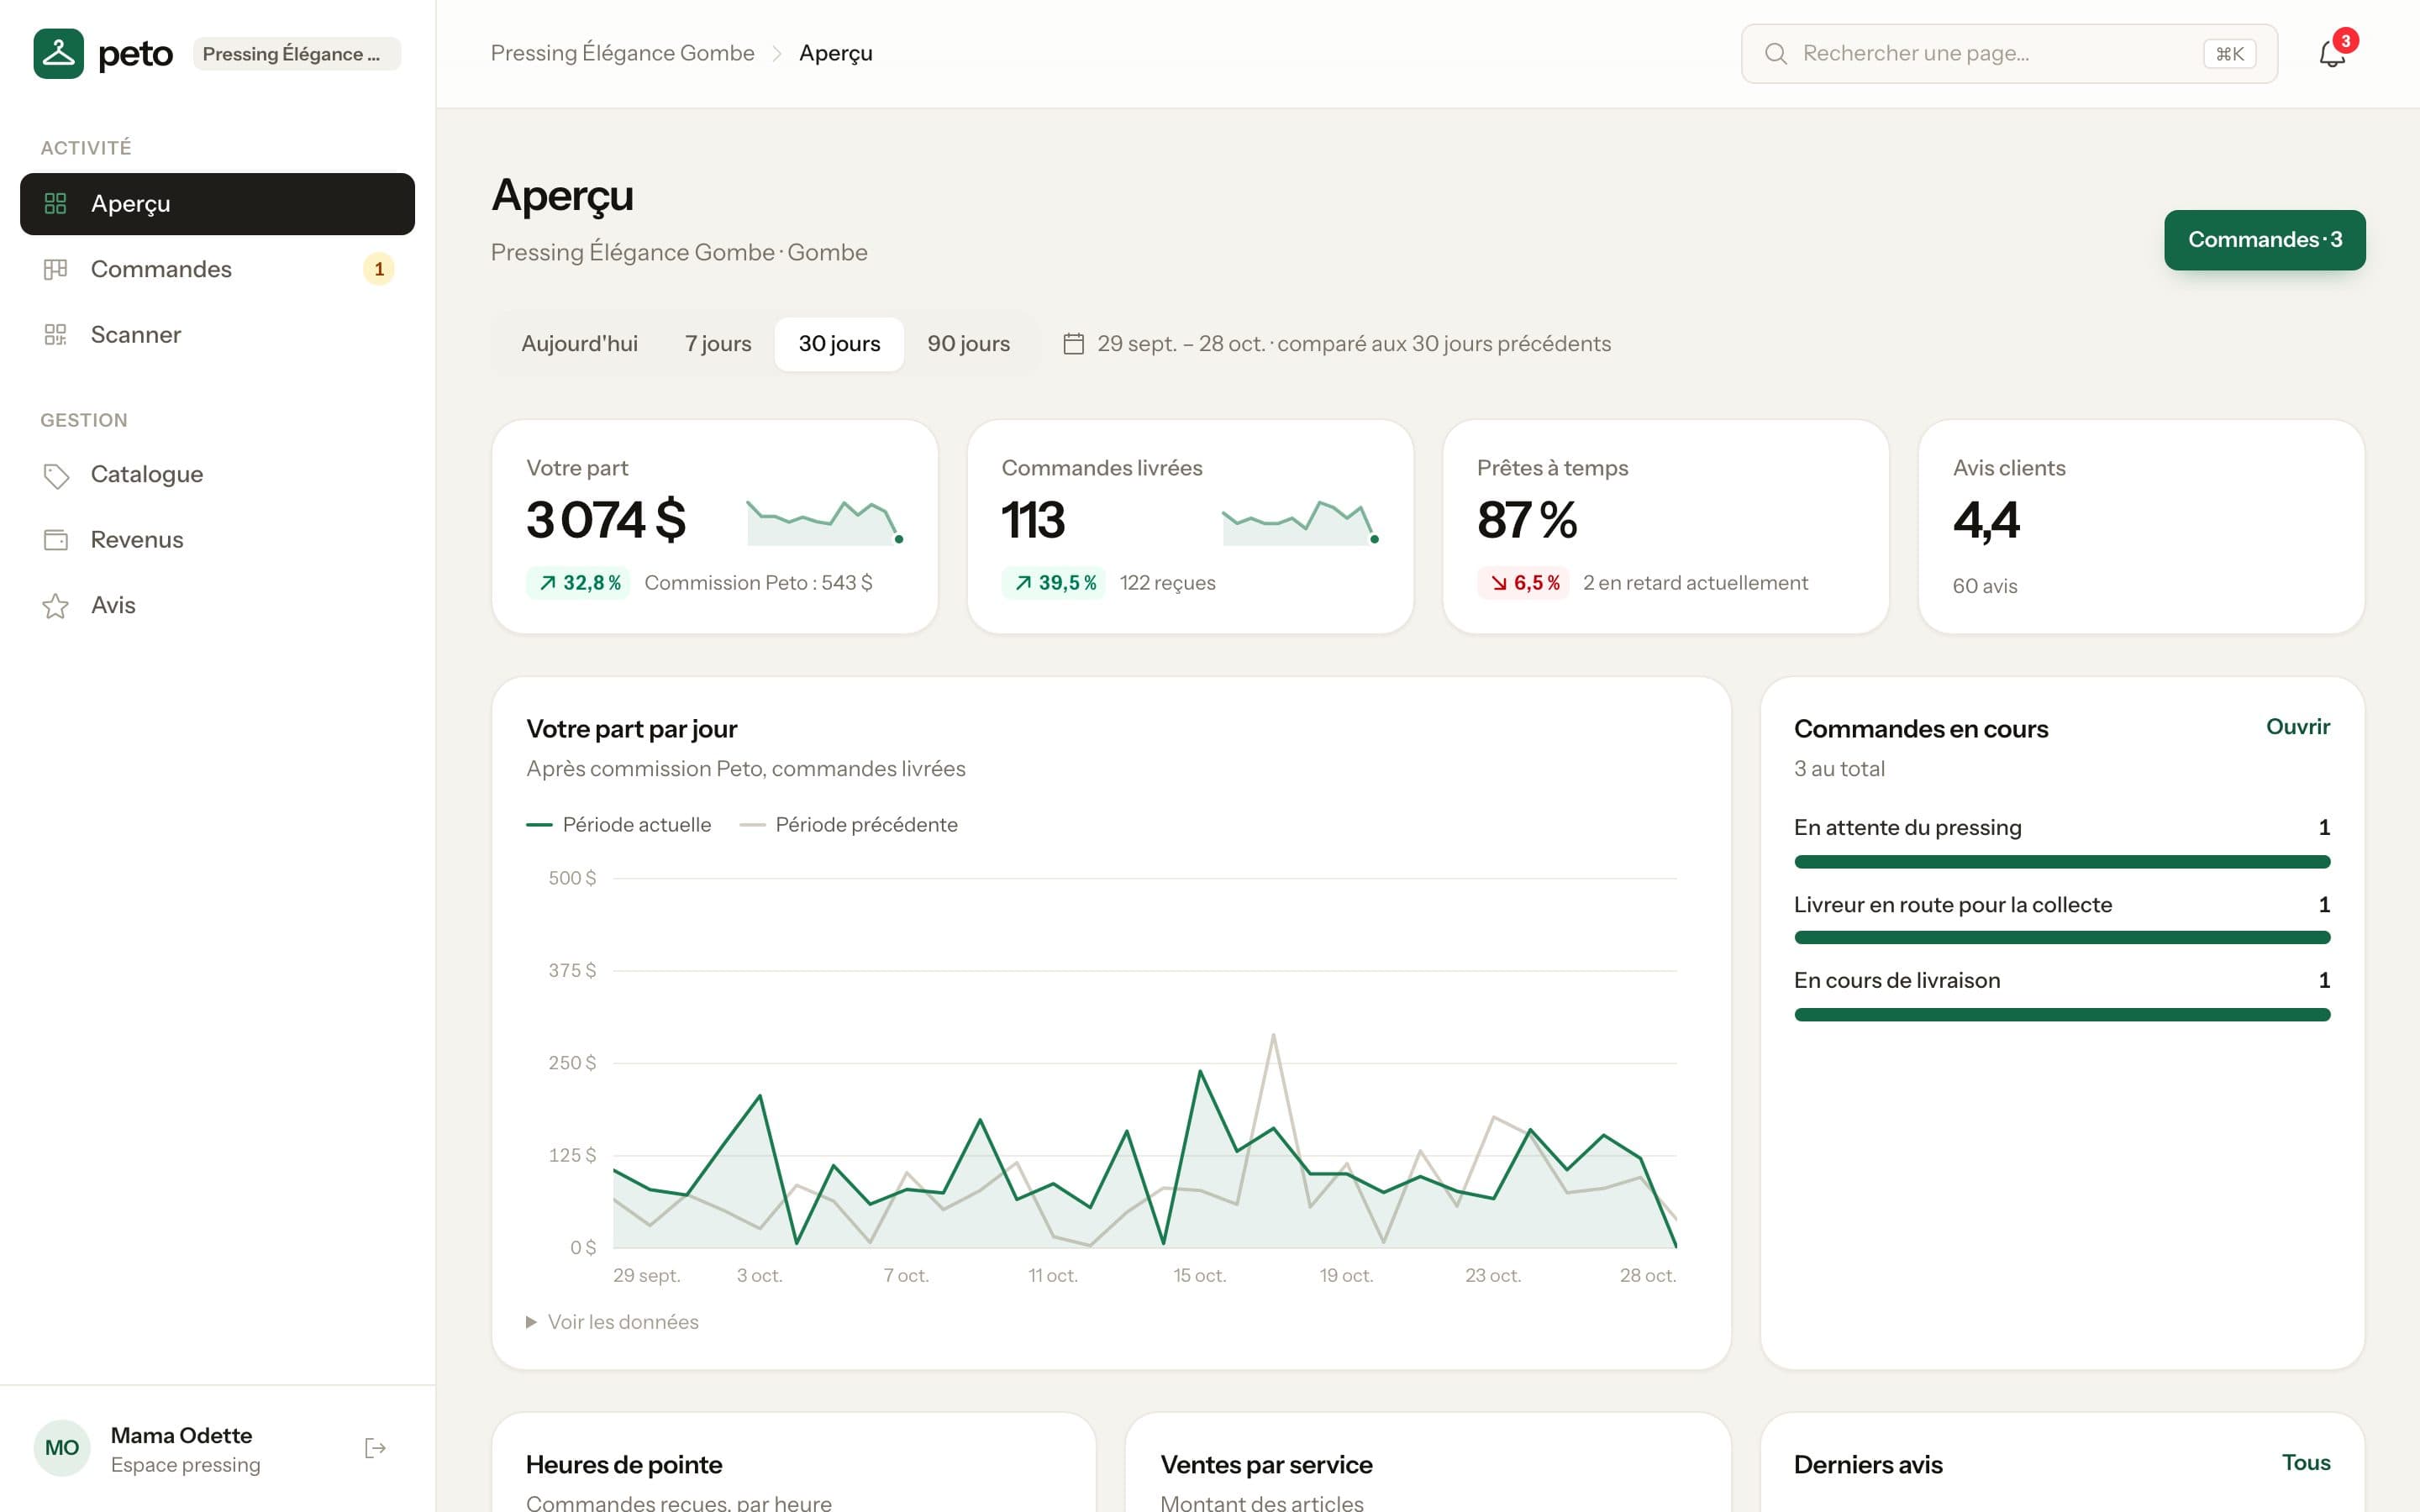
Task: Open the Pressing Élégance store selector
Action: point(297,54)
